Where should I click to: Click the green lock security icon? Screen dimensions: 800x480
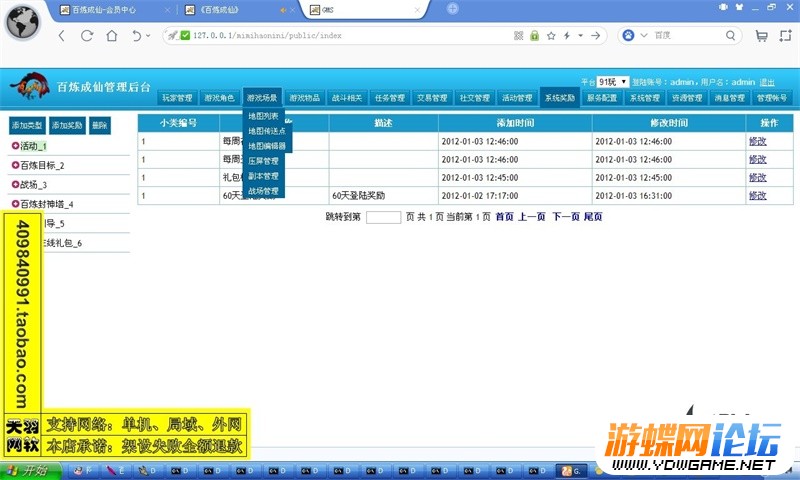click(534, 36)
